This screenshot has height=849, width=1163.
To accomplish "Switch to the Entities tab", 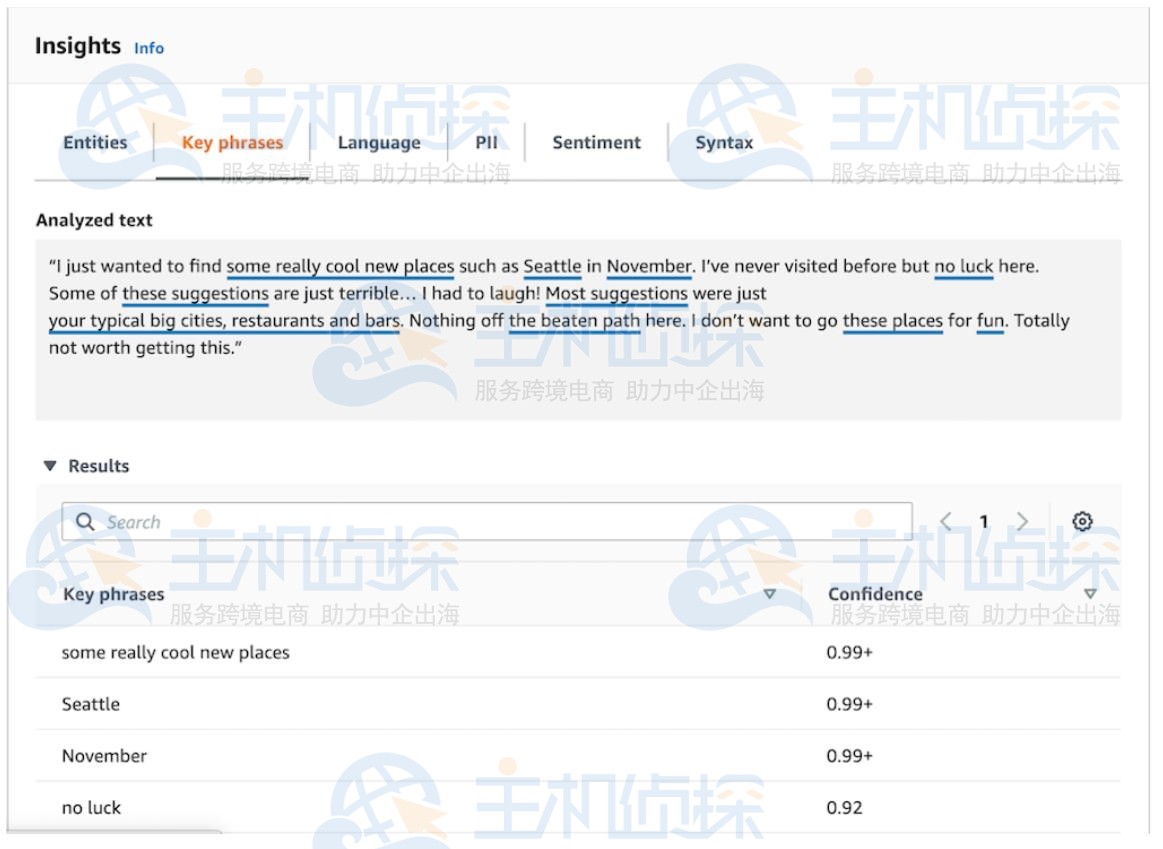I will click(95, 142).
